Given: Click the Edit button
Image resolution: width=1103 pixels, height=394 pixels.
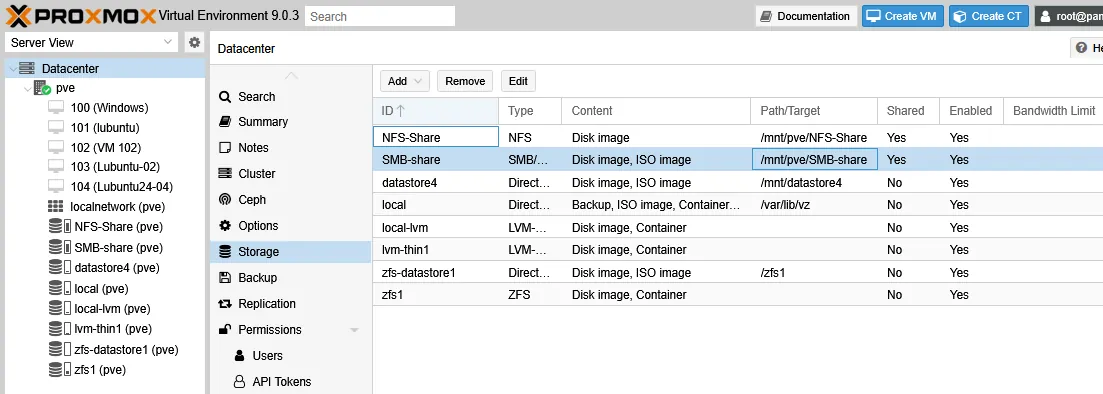Looking at the screenshot, I should click(x=518, y=81).
